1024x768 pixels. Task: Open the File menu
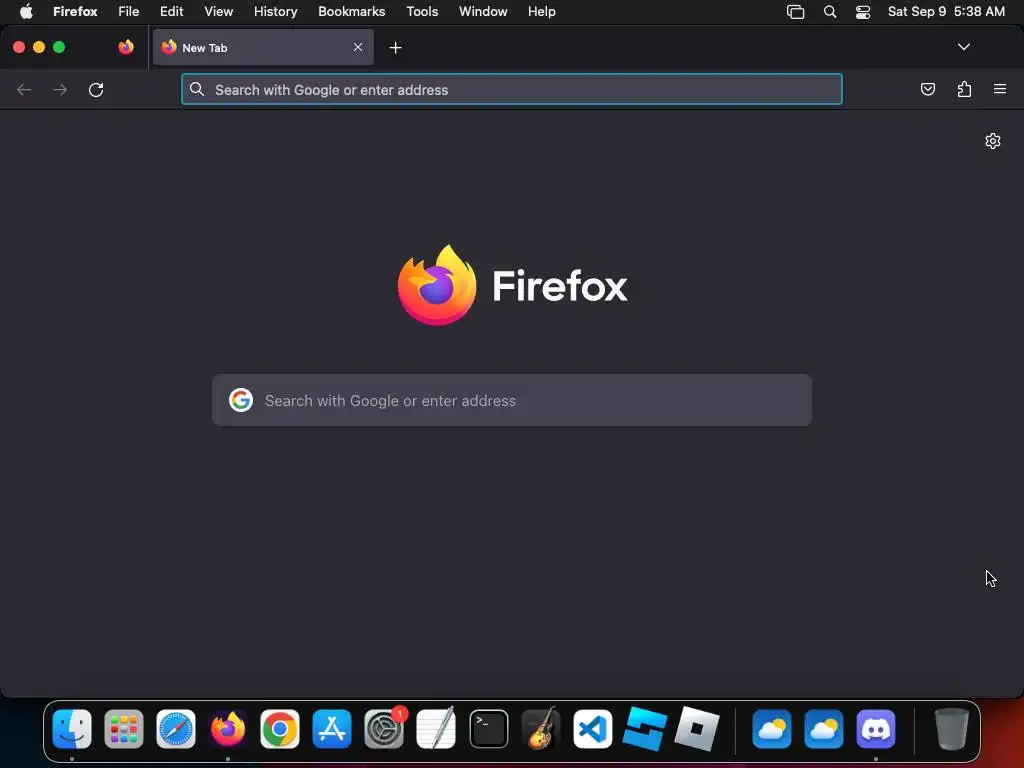(129, 11)
